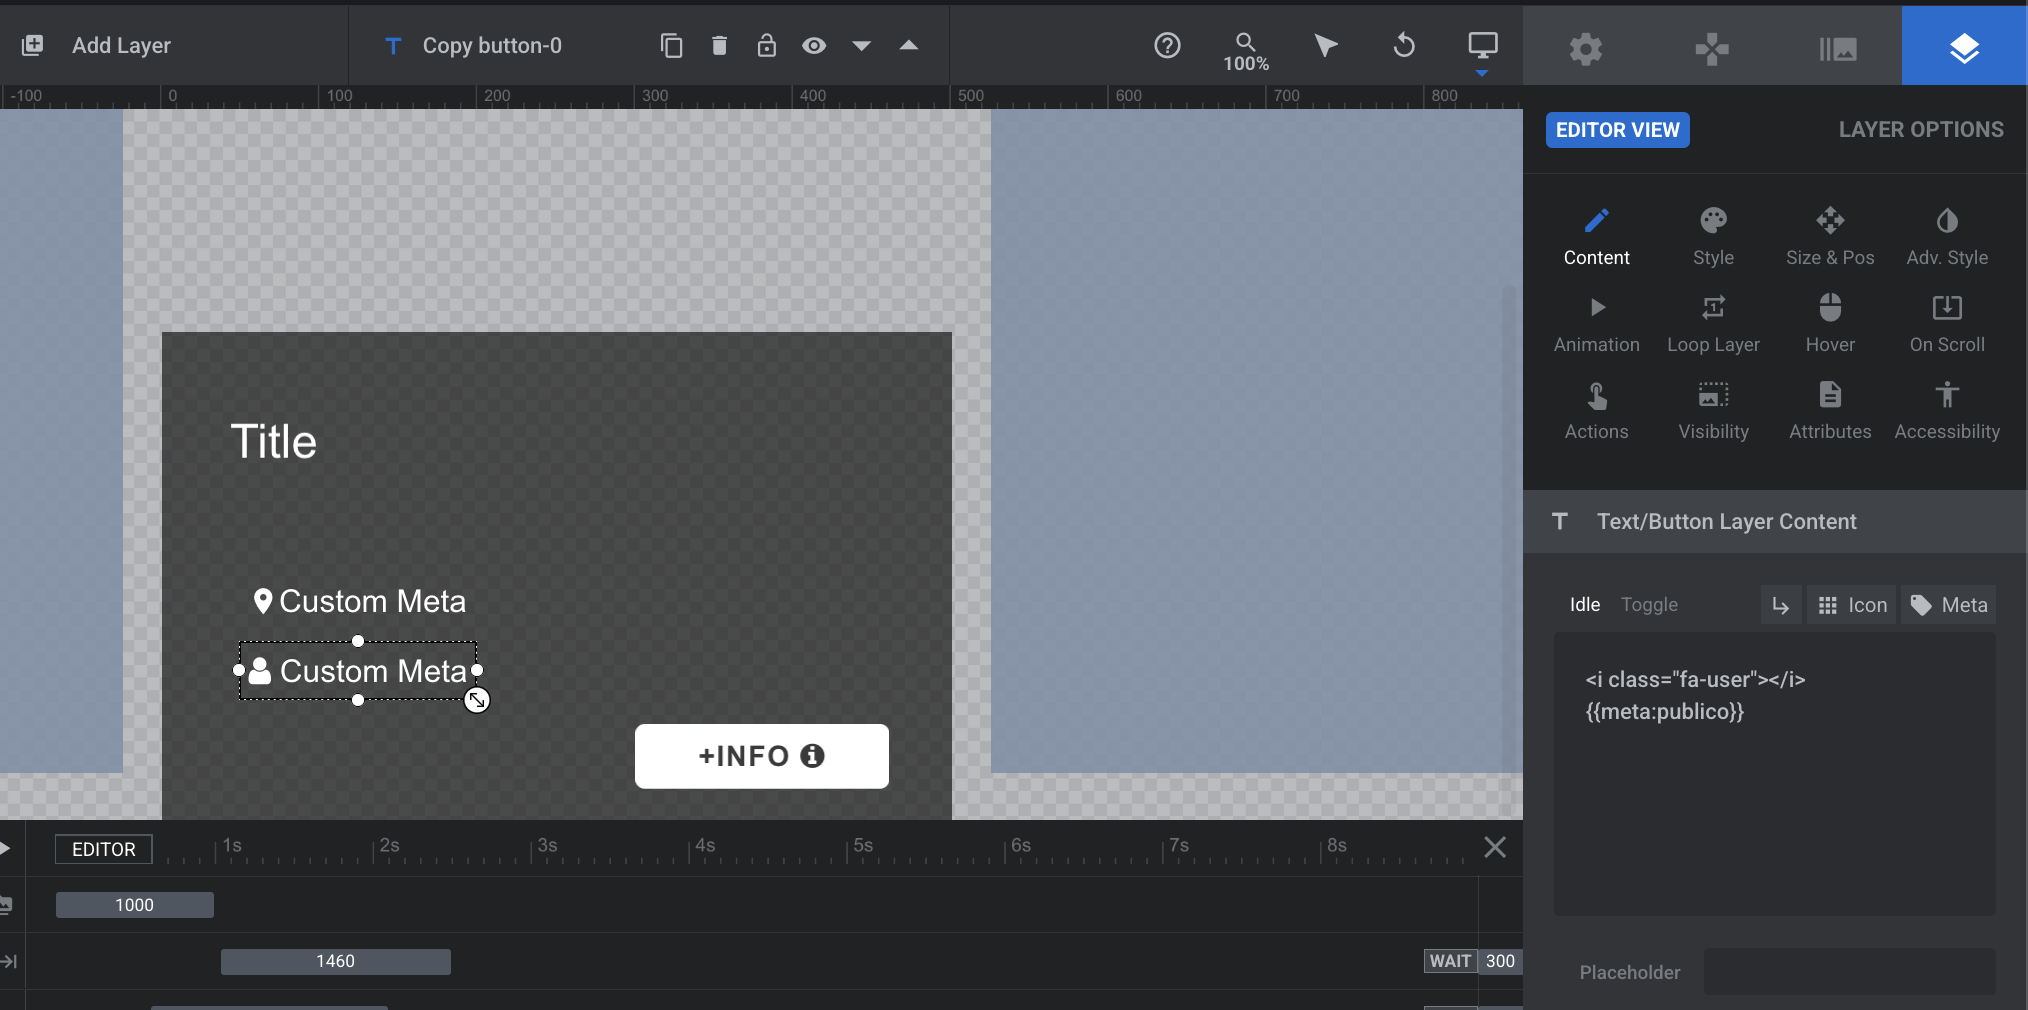Select the 1460 timeline animation bar
2028x1010 pixels.
[x=335, y=961]
